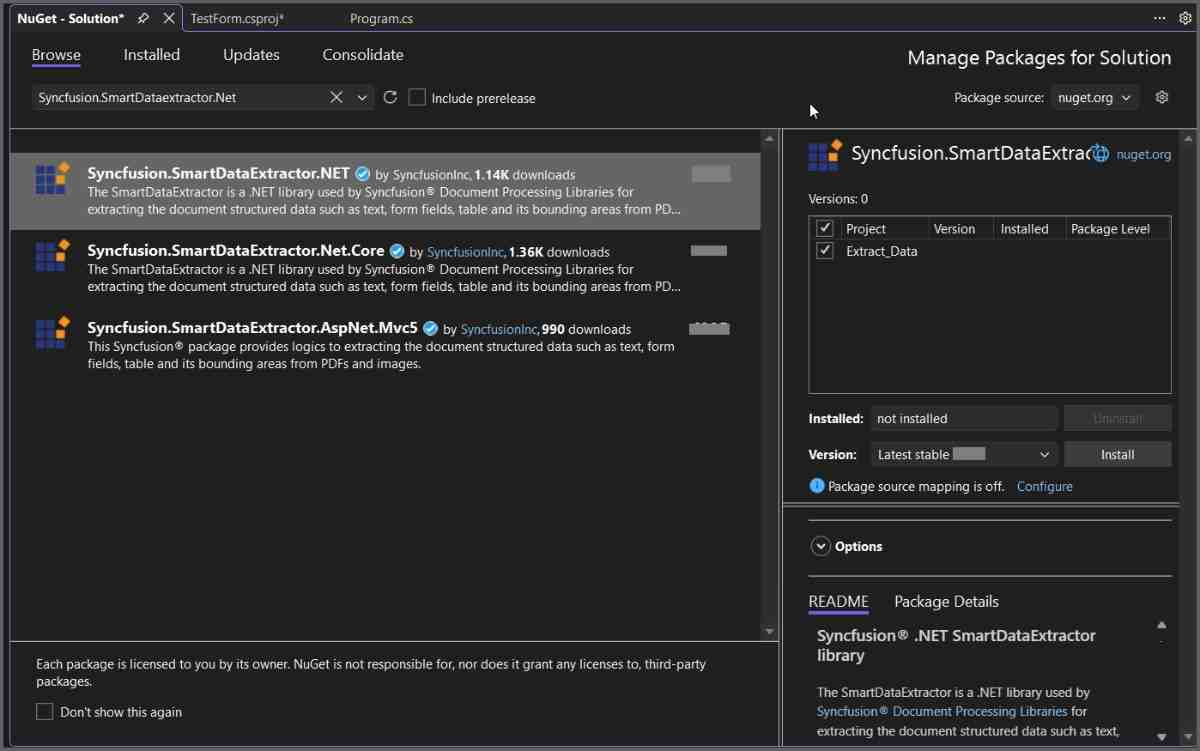Click Syncfusion.SmartDataExtractor.Net.Core package logo

52,255
